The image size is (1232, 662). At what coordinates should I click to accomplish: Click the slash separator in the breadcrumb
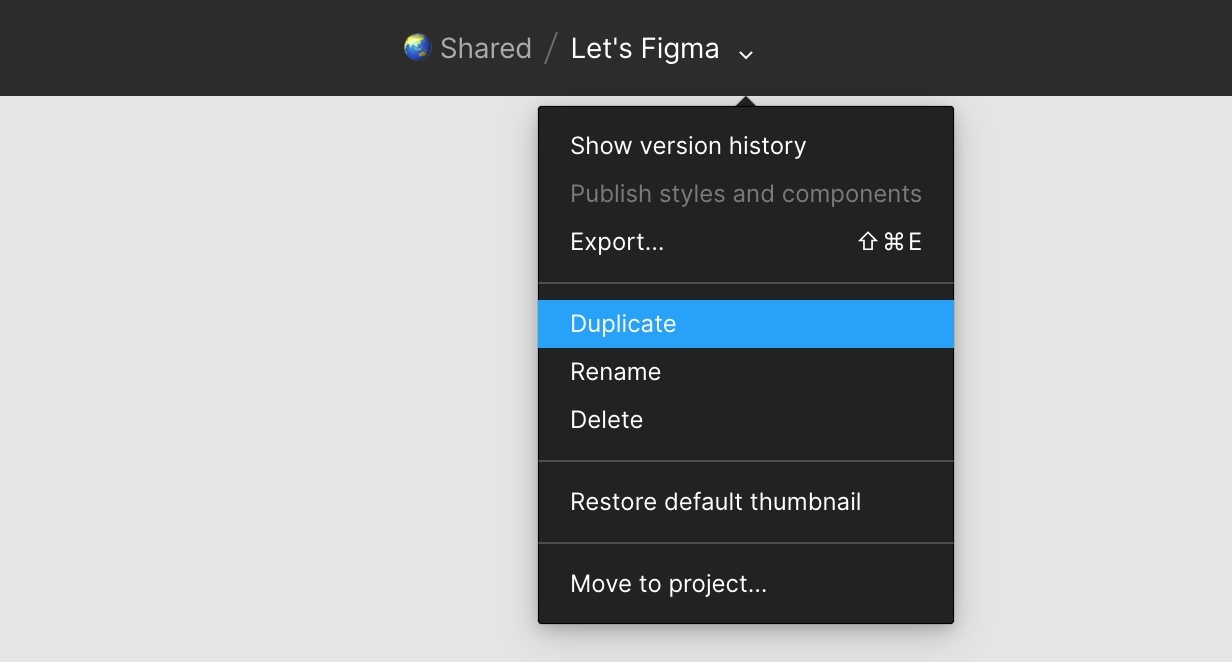pos(551,48)
